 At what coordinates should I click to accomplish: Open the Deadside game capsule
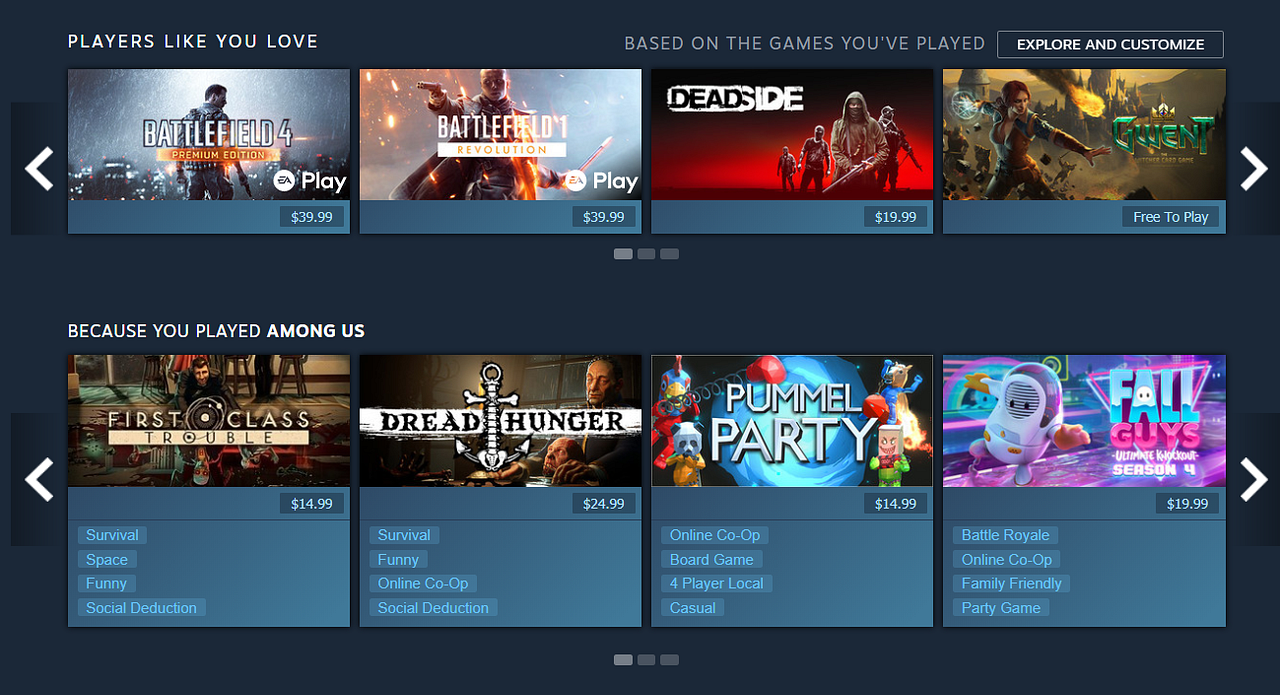(792, 134)
